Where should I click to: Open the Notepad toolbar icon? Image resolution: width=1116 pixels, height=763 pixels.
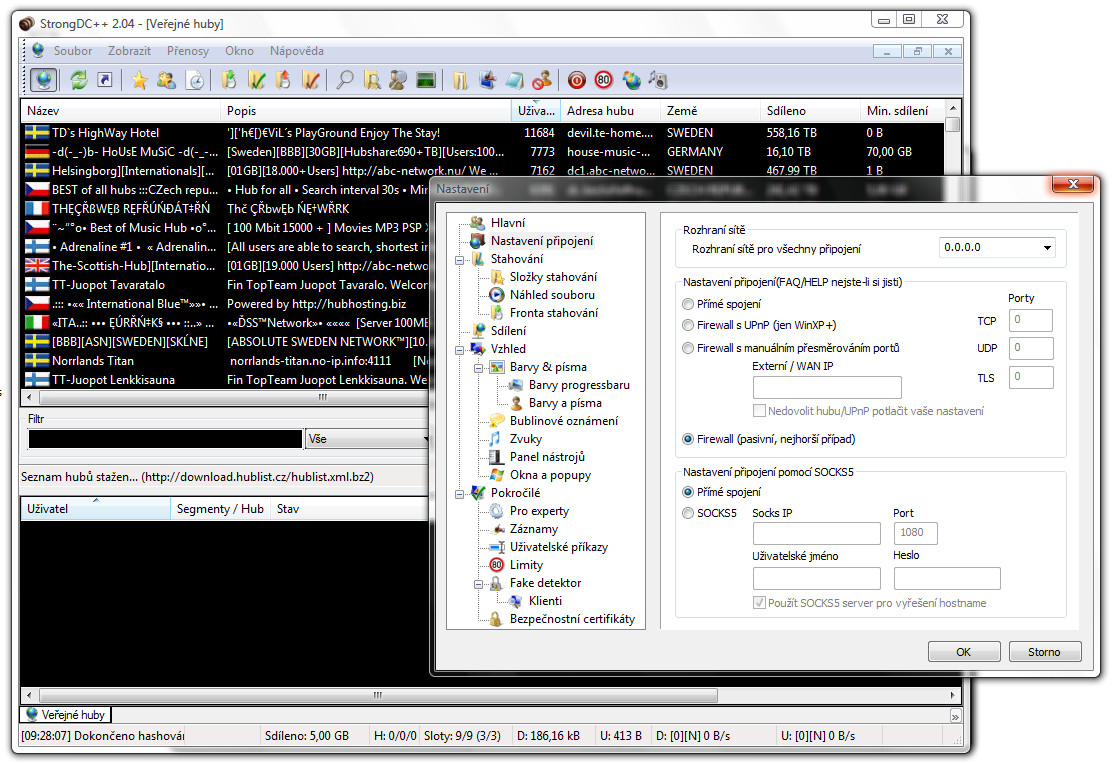515,80
